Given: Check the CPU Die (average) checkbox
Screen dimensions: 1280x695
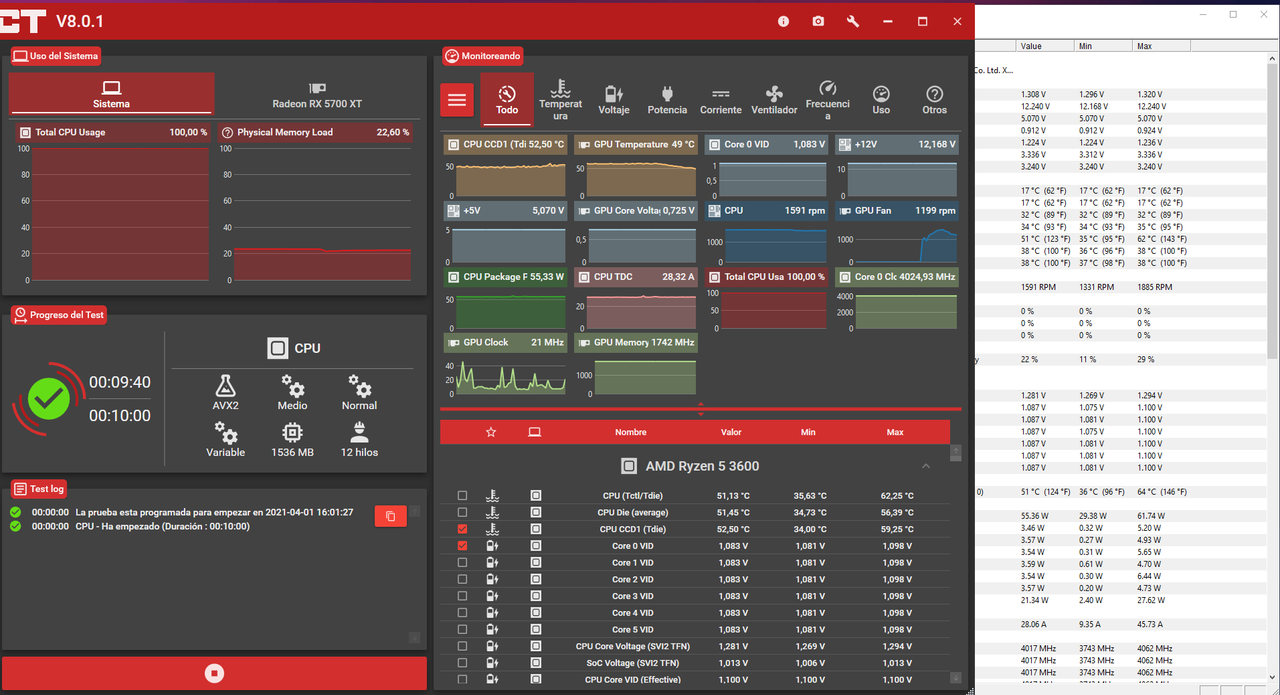Looking at the screenshot, I should 462,512.
